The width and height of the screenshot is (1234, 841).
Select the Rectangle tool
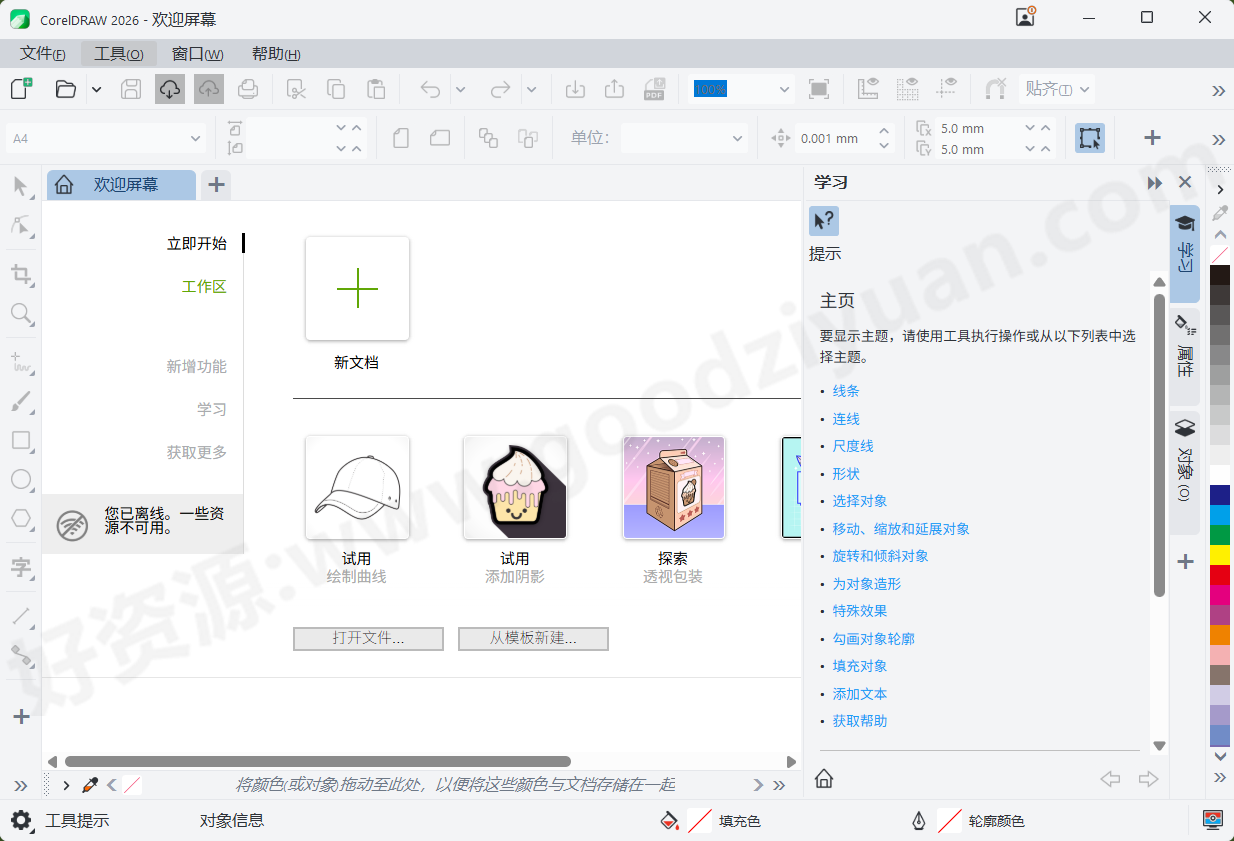(21, 441)
